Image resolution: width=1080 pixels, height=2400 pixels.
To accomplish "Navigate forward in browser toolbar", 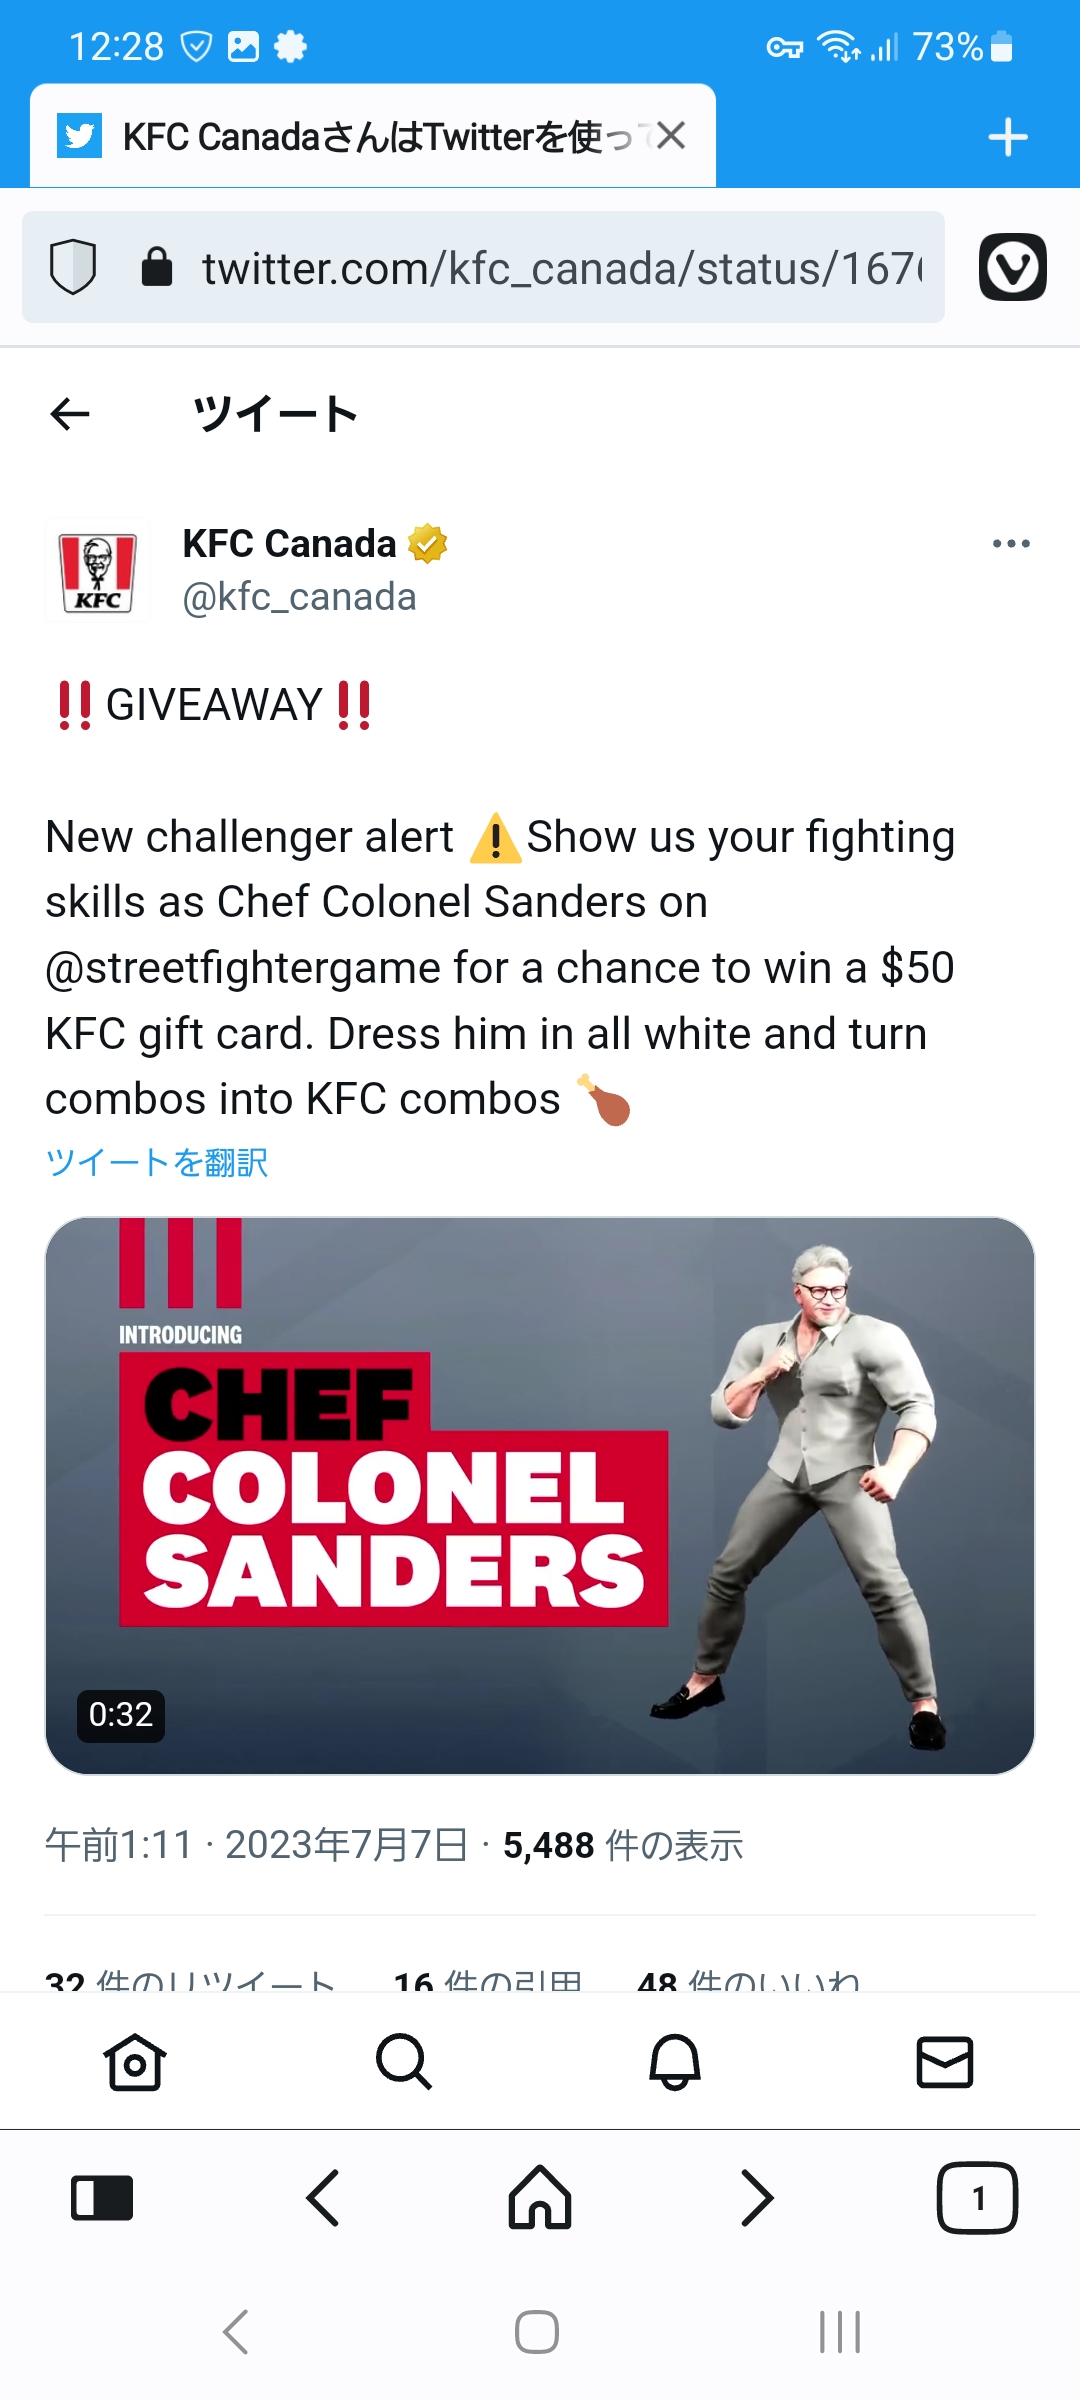I will pyautogui.click(x=757, y=2198).
